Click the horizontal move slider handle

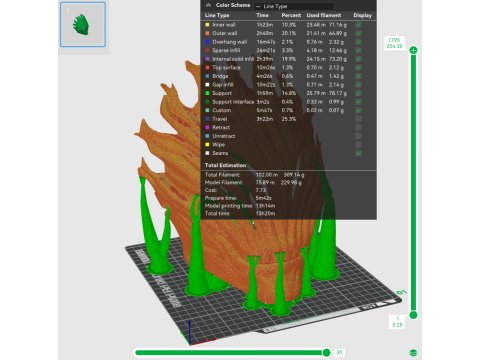[x=327, y=352]
